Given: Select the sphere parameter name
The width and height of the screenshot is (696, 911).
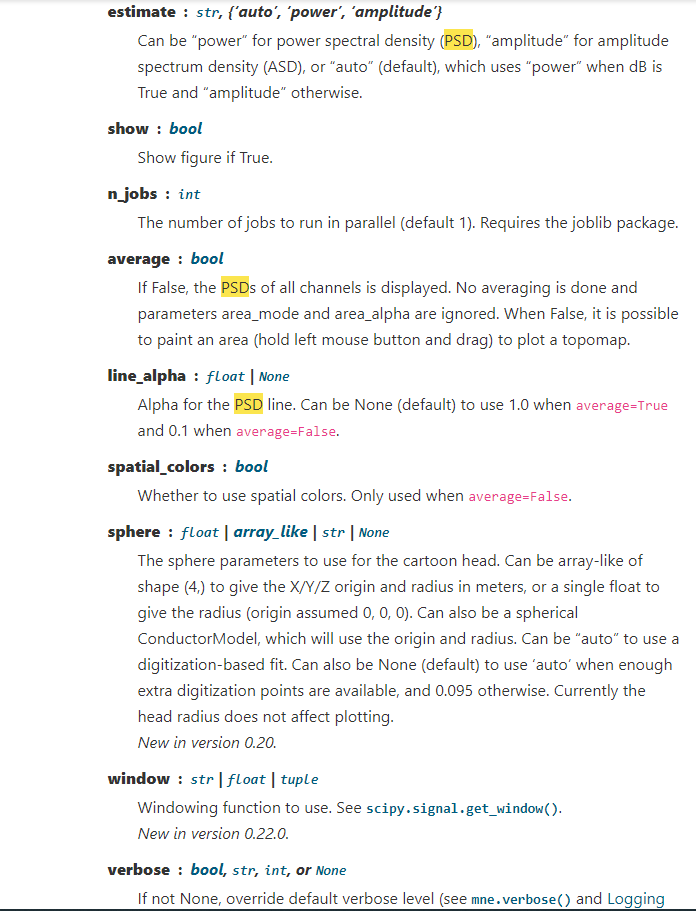Looking at the screenshot, I should tap(134, 532).
